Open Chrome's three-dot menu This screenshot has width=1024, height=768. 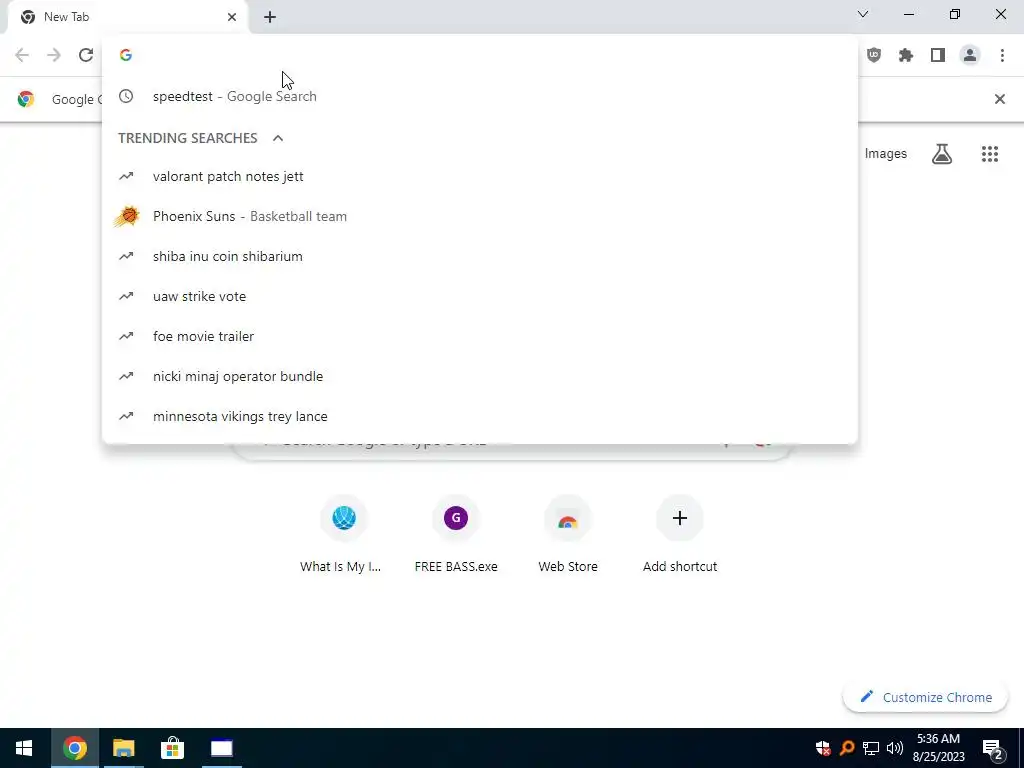1002,55
